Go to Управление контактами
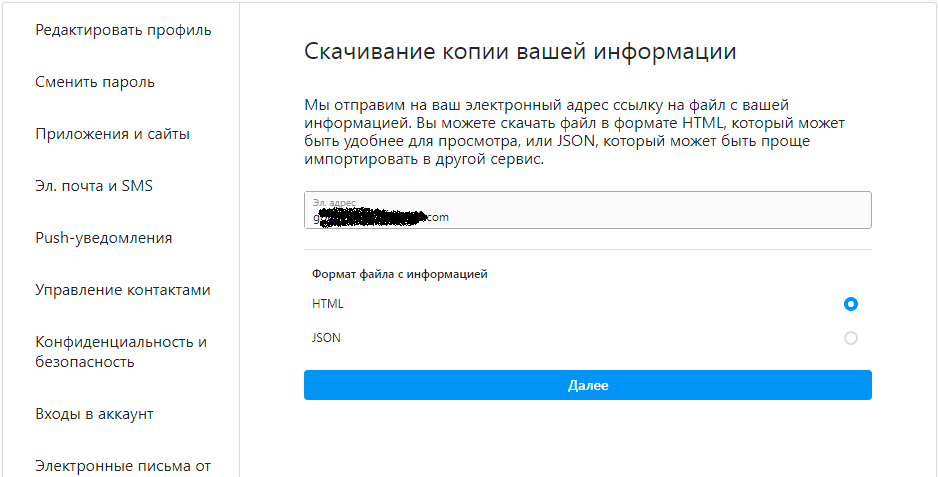The image size is (938, 477). (123, 290)
